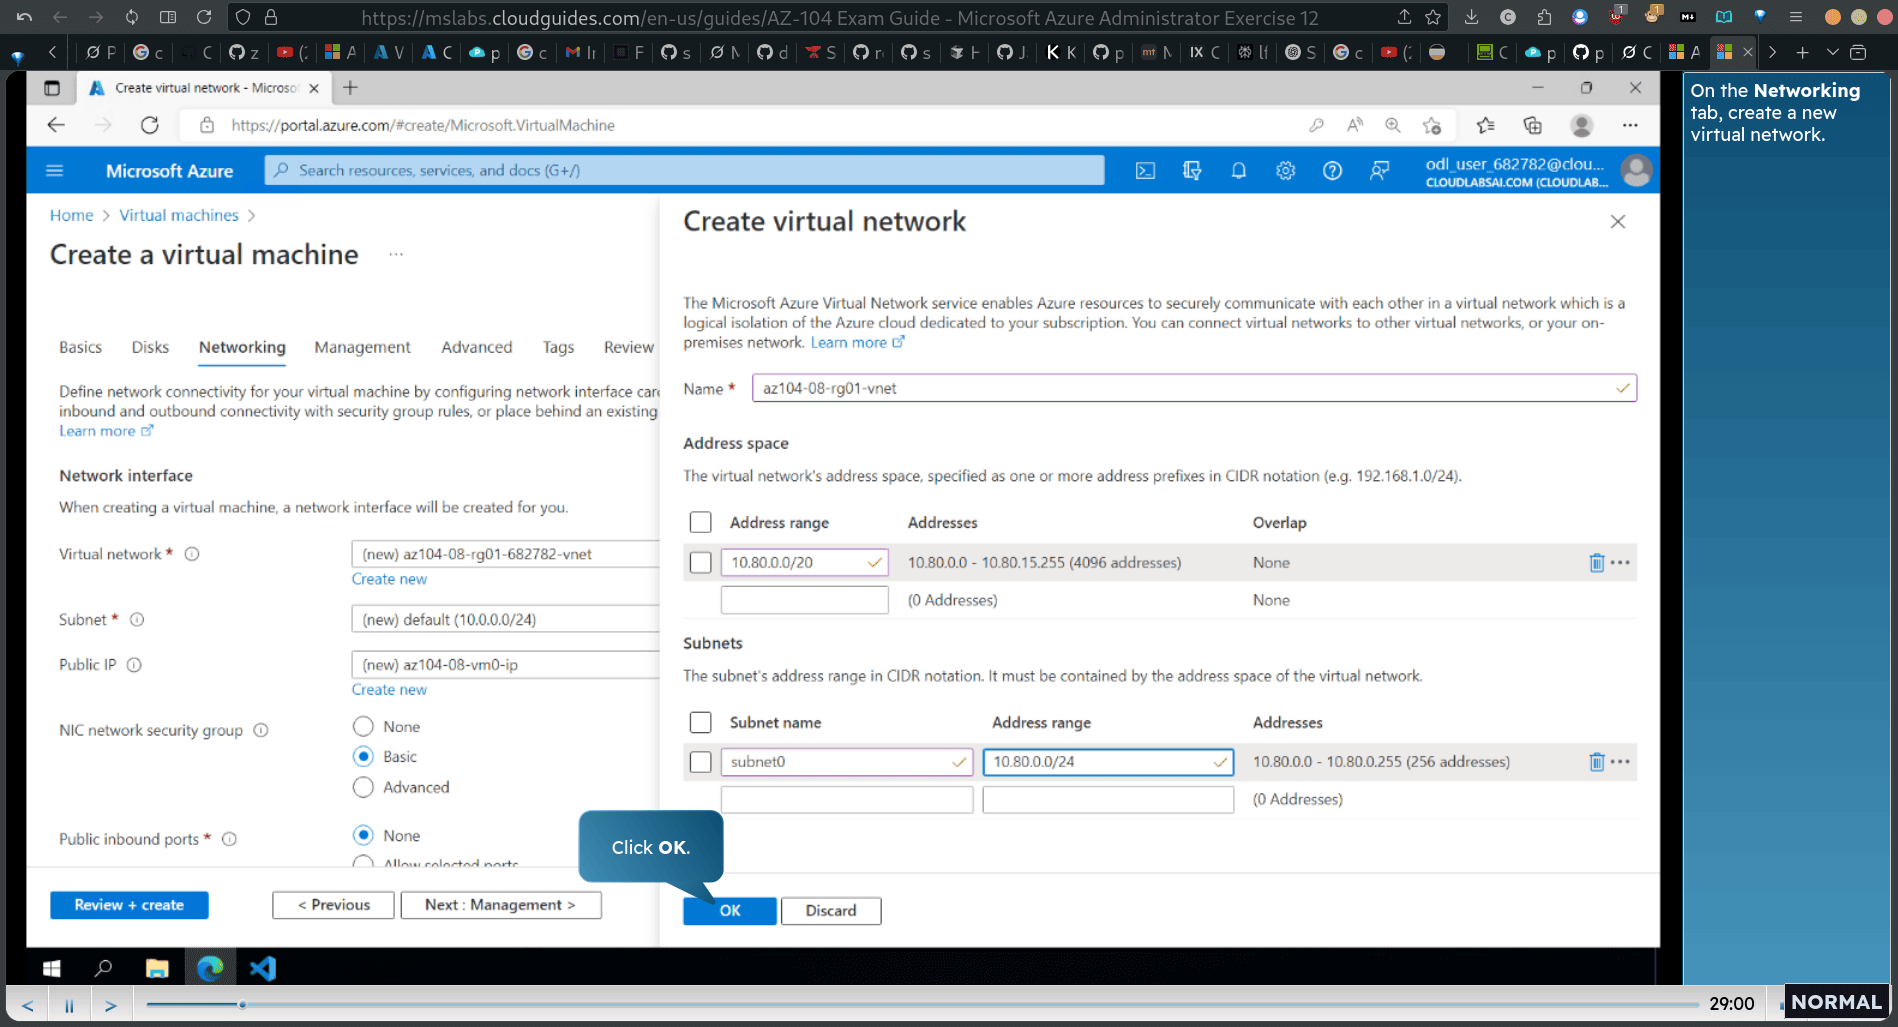This screenshot has width=1898, height=1027.
Task: Click the Previous button
Action: [x=333, y=905]
